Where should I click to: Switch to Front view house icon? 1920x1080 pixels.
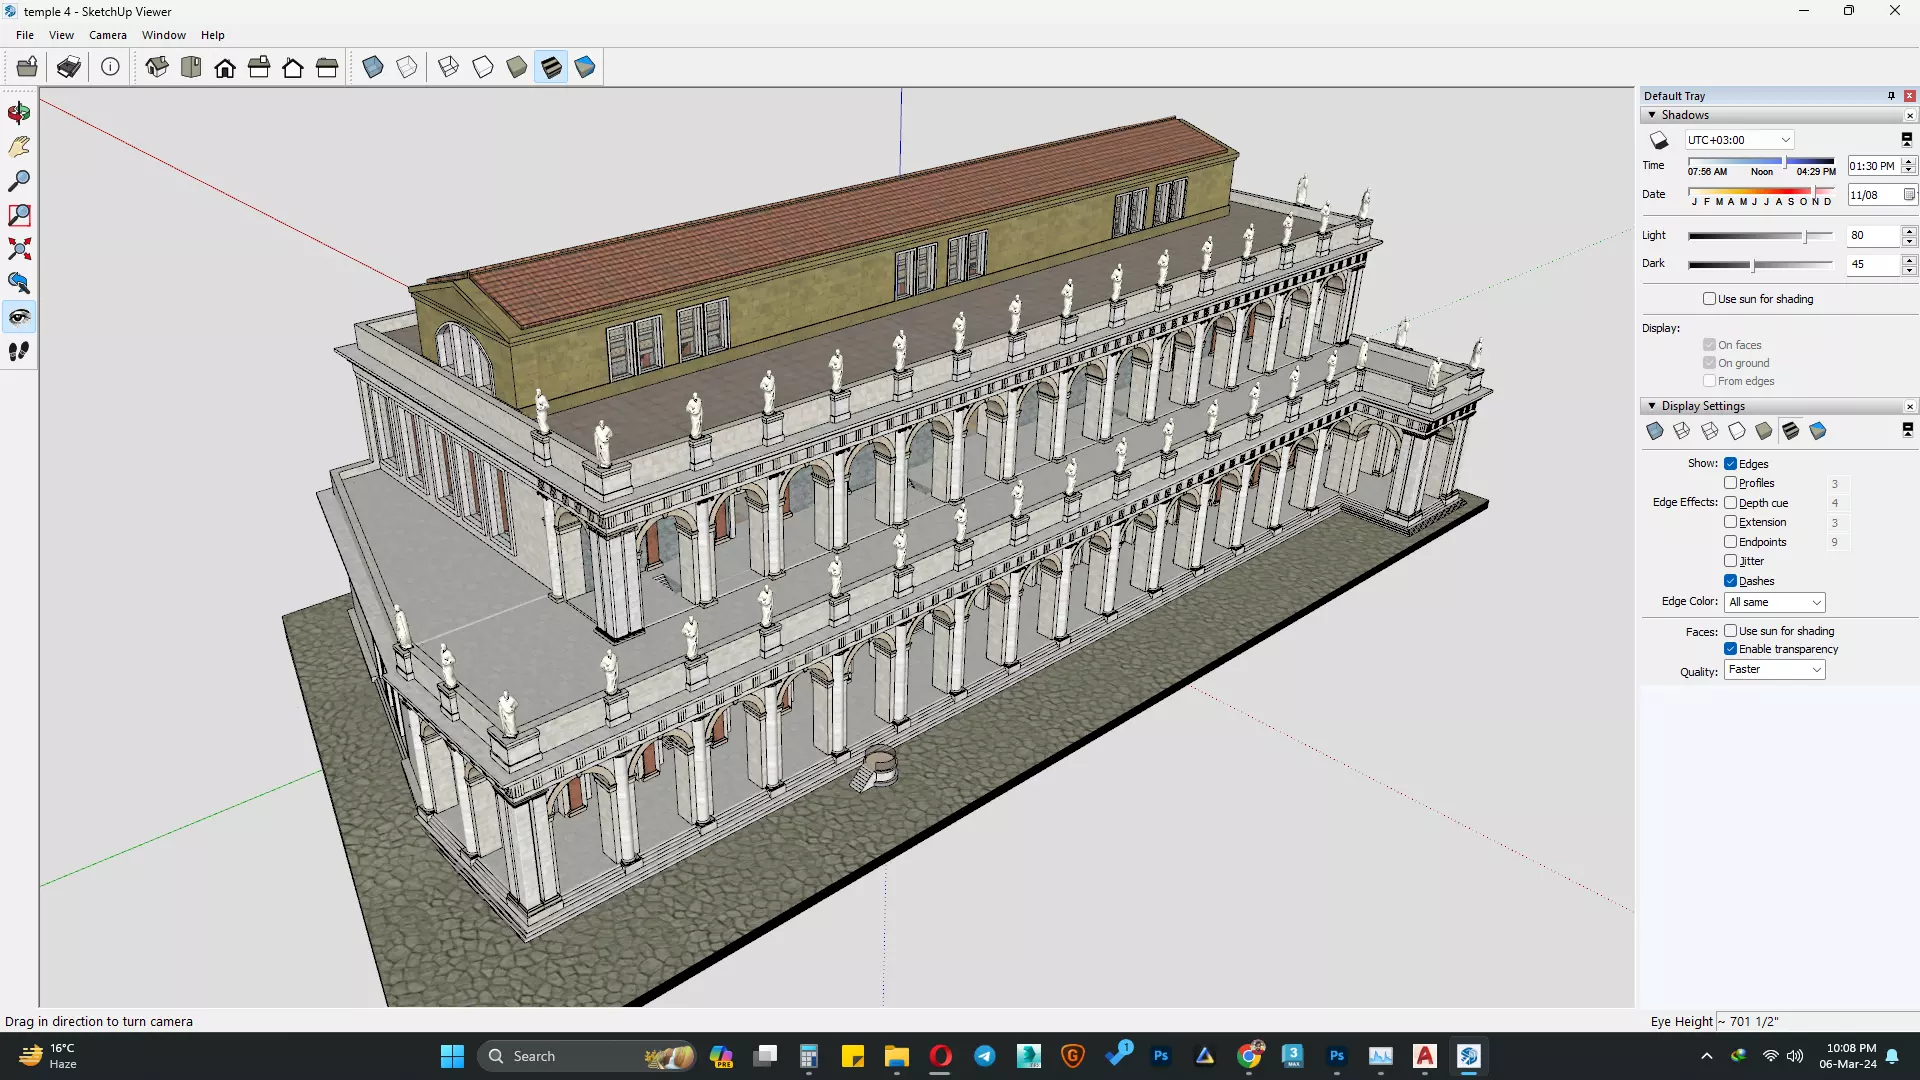(x=225, y=67)
